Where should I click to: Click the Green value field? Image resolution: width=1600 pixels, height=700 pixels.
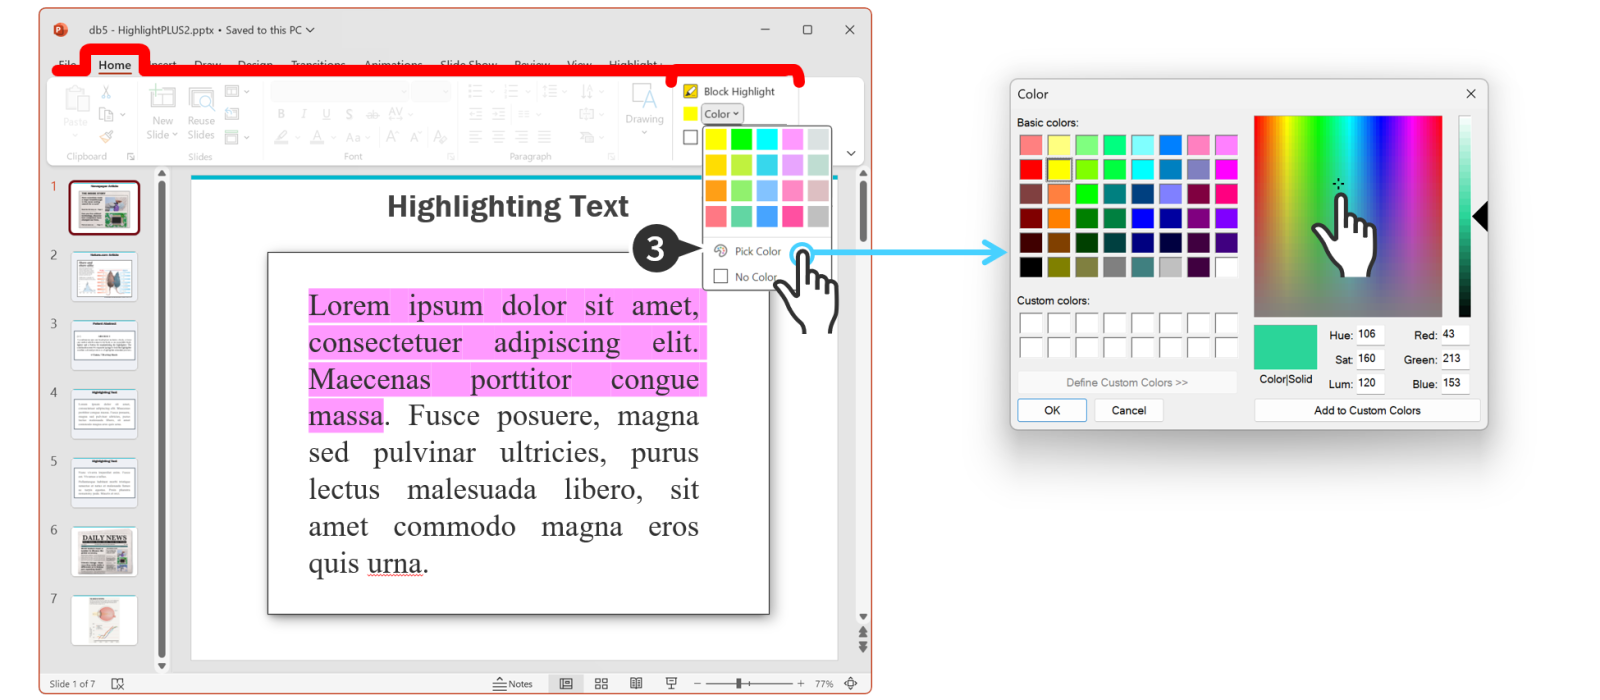click(x=1454, y=359)
